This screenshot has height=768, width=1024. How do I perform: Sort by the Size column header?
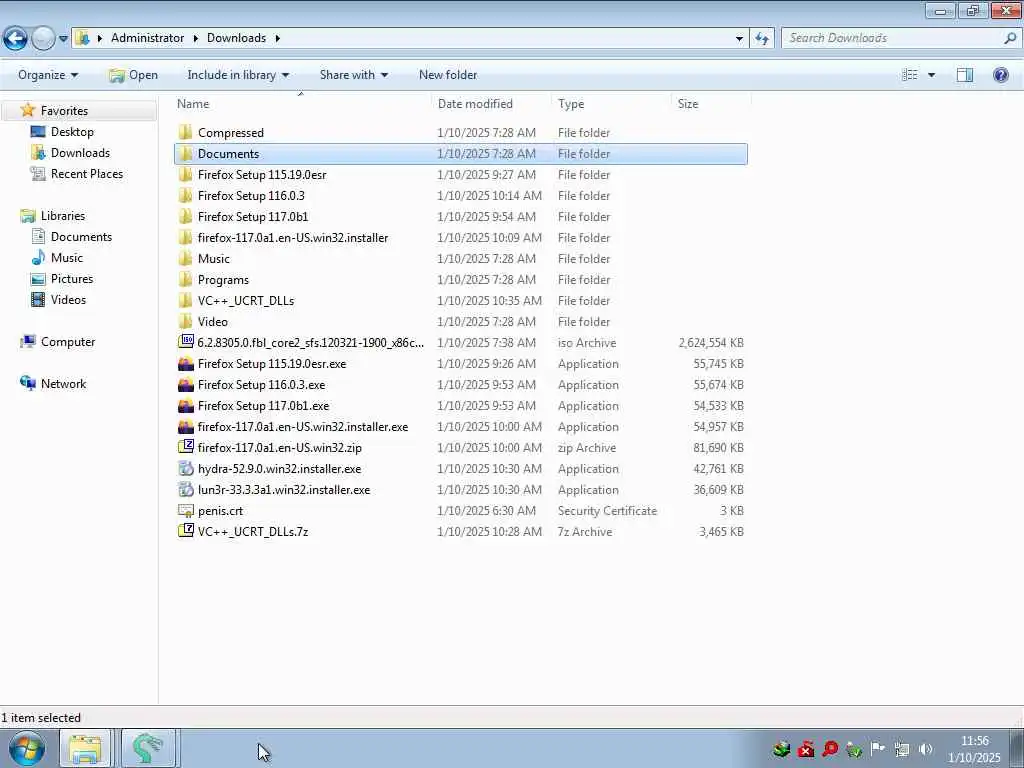point(712,104)
